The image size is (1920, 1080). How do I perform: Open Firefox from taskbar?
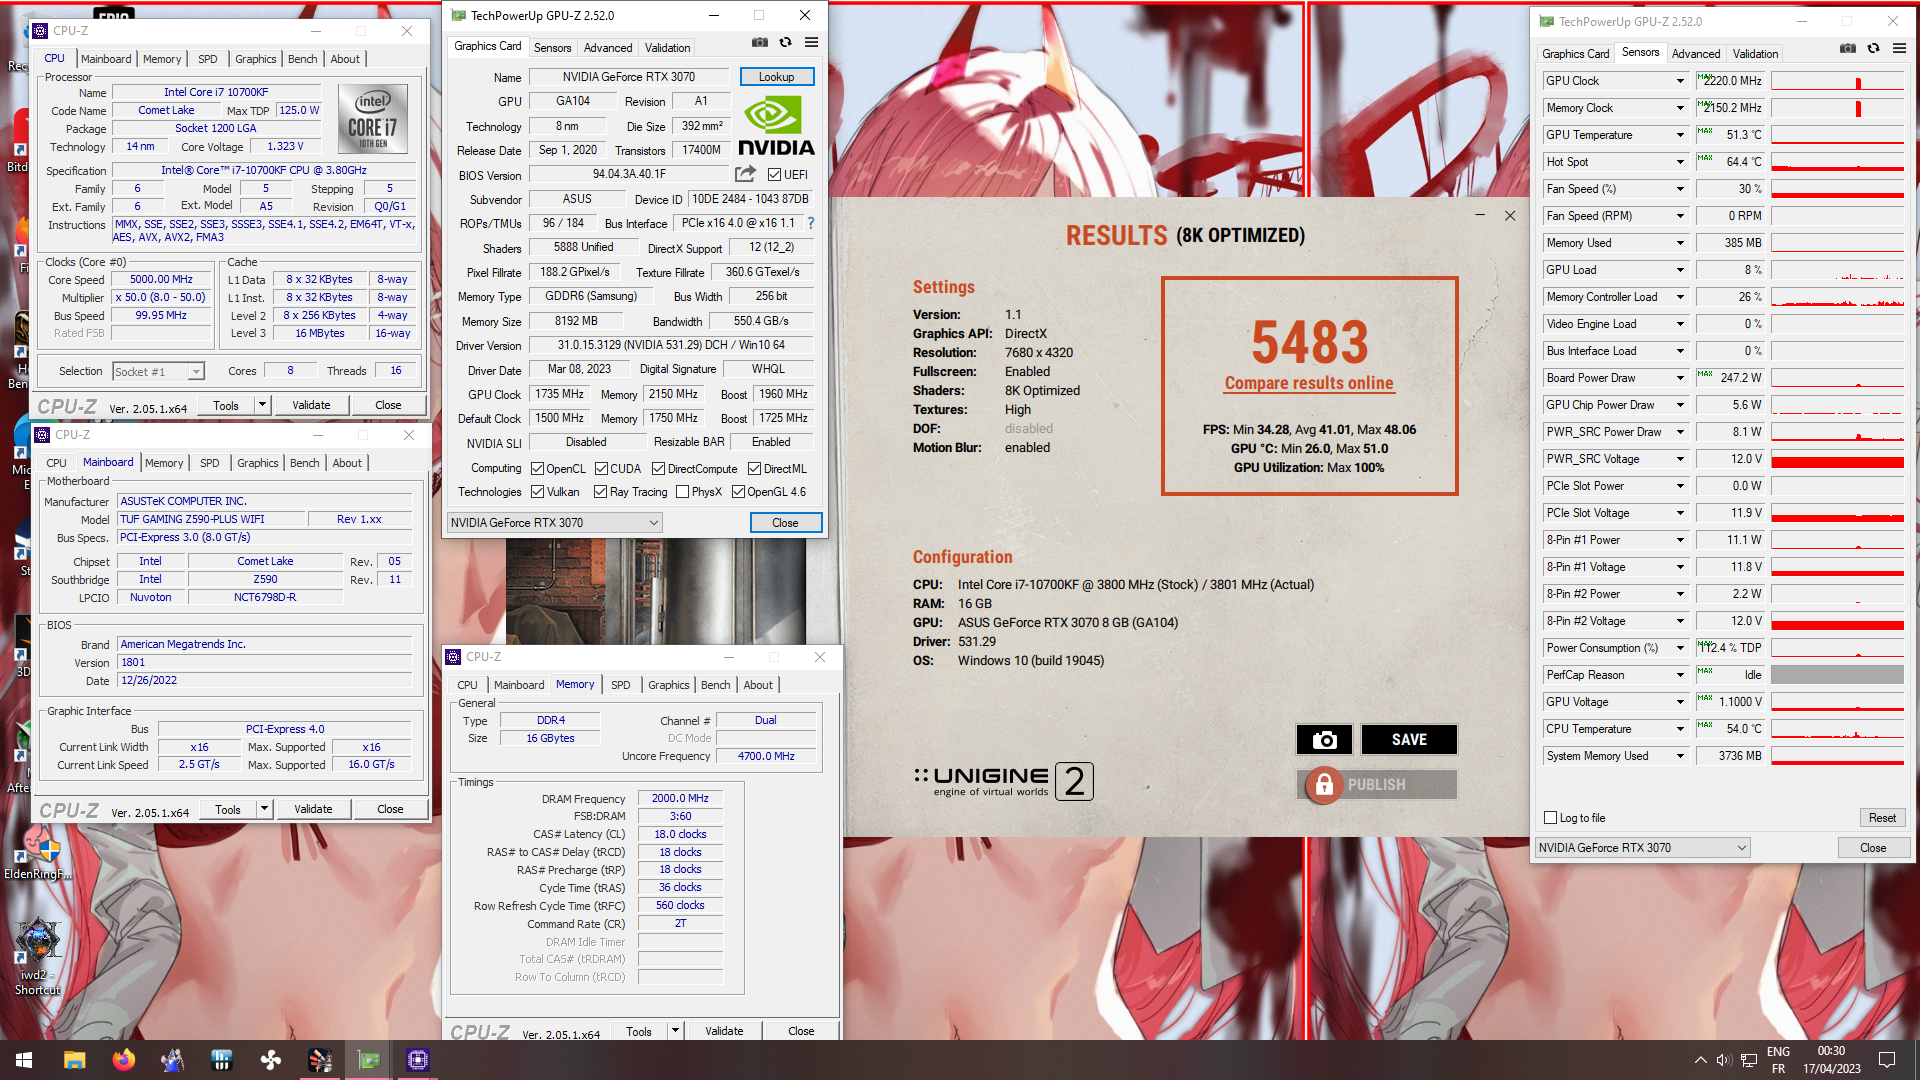click(123, 1060)
